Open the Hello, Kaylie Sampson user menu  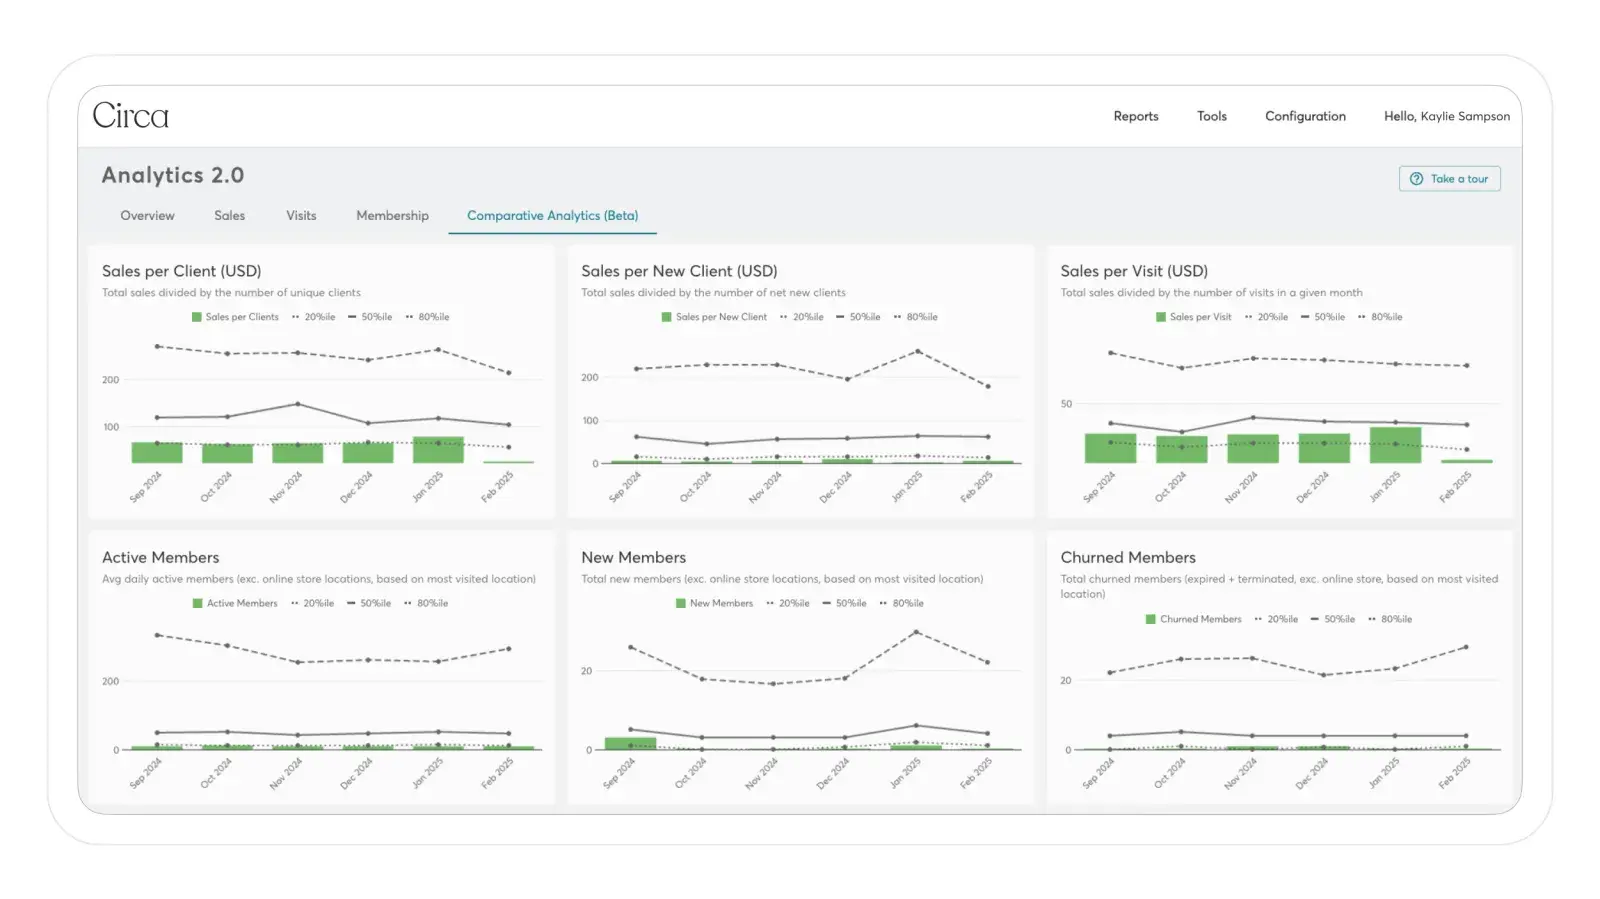click(x=1446, y=116)
